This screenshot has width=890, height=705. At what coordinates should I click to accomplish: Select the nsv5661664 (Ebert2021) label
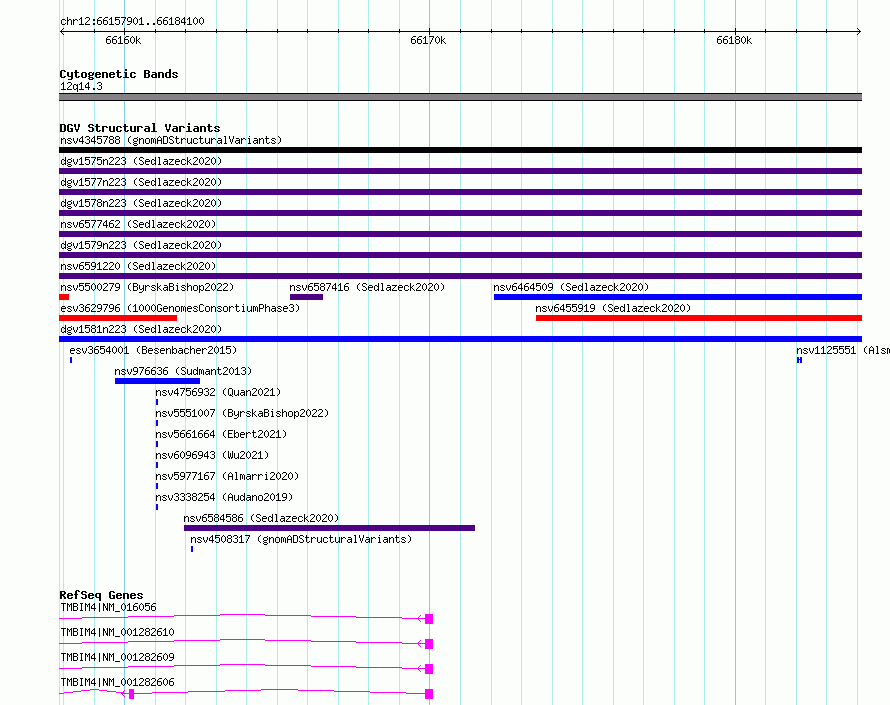(221, 434)
